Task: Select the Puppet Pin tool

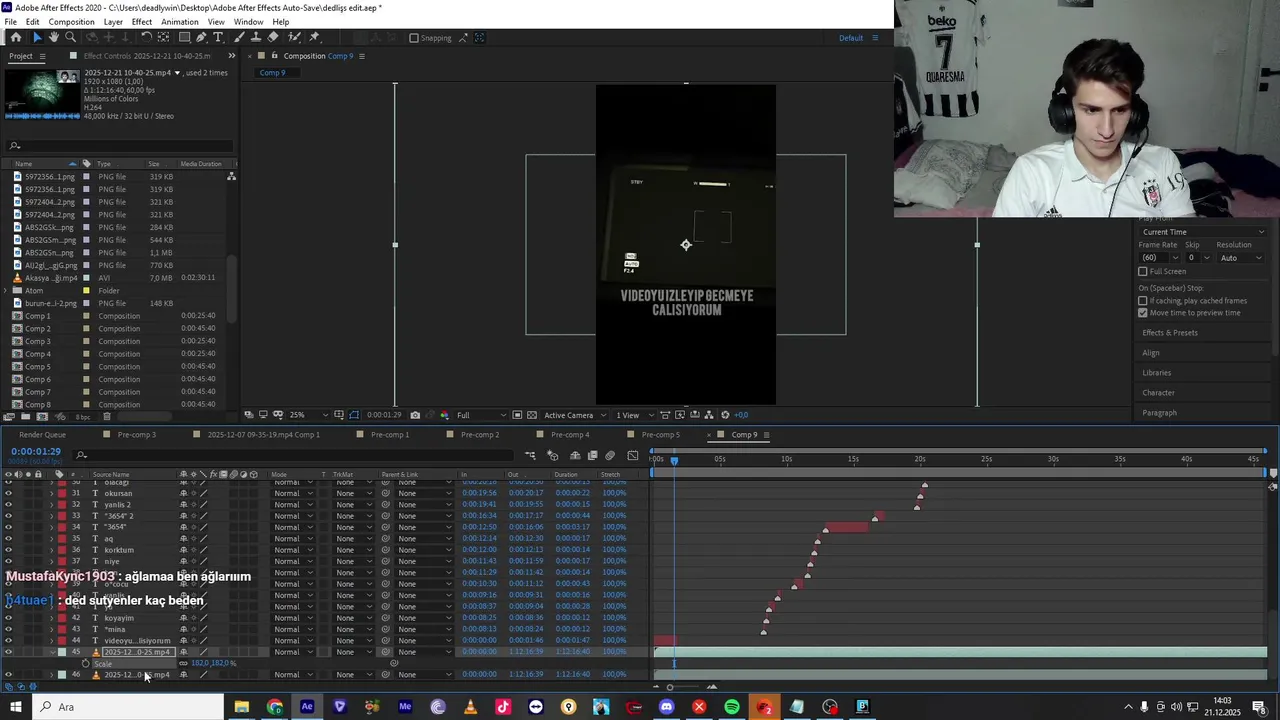Action: [314, 37]
